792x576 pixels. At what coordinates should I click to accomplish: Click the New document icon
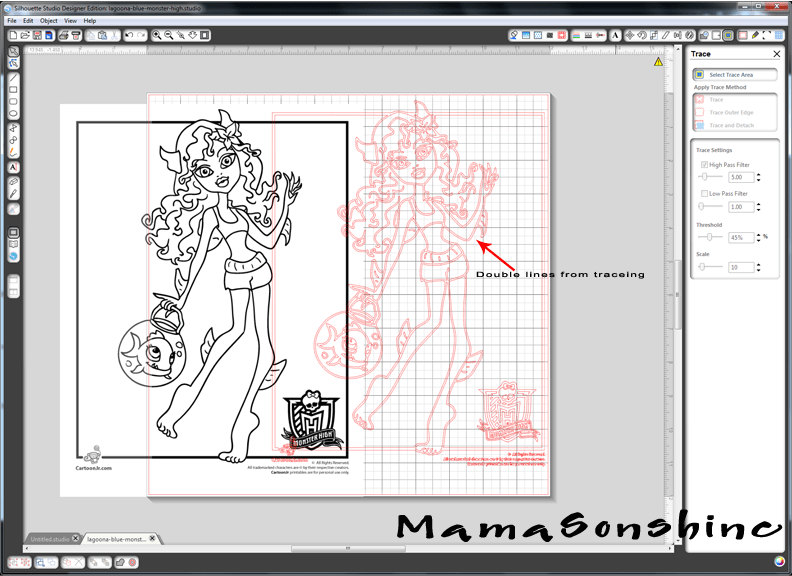[x=12, y=34]
